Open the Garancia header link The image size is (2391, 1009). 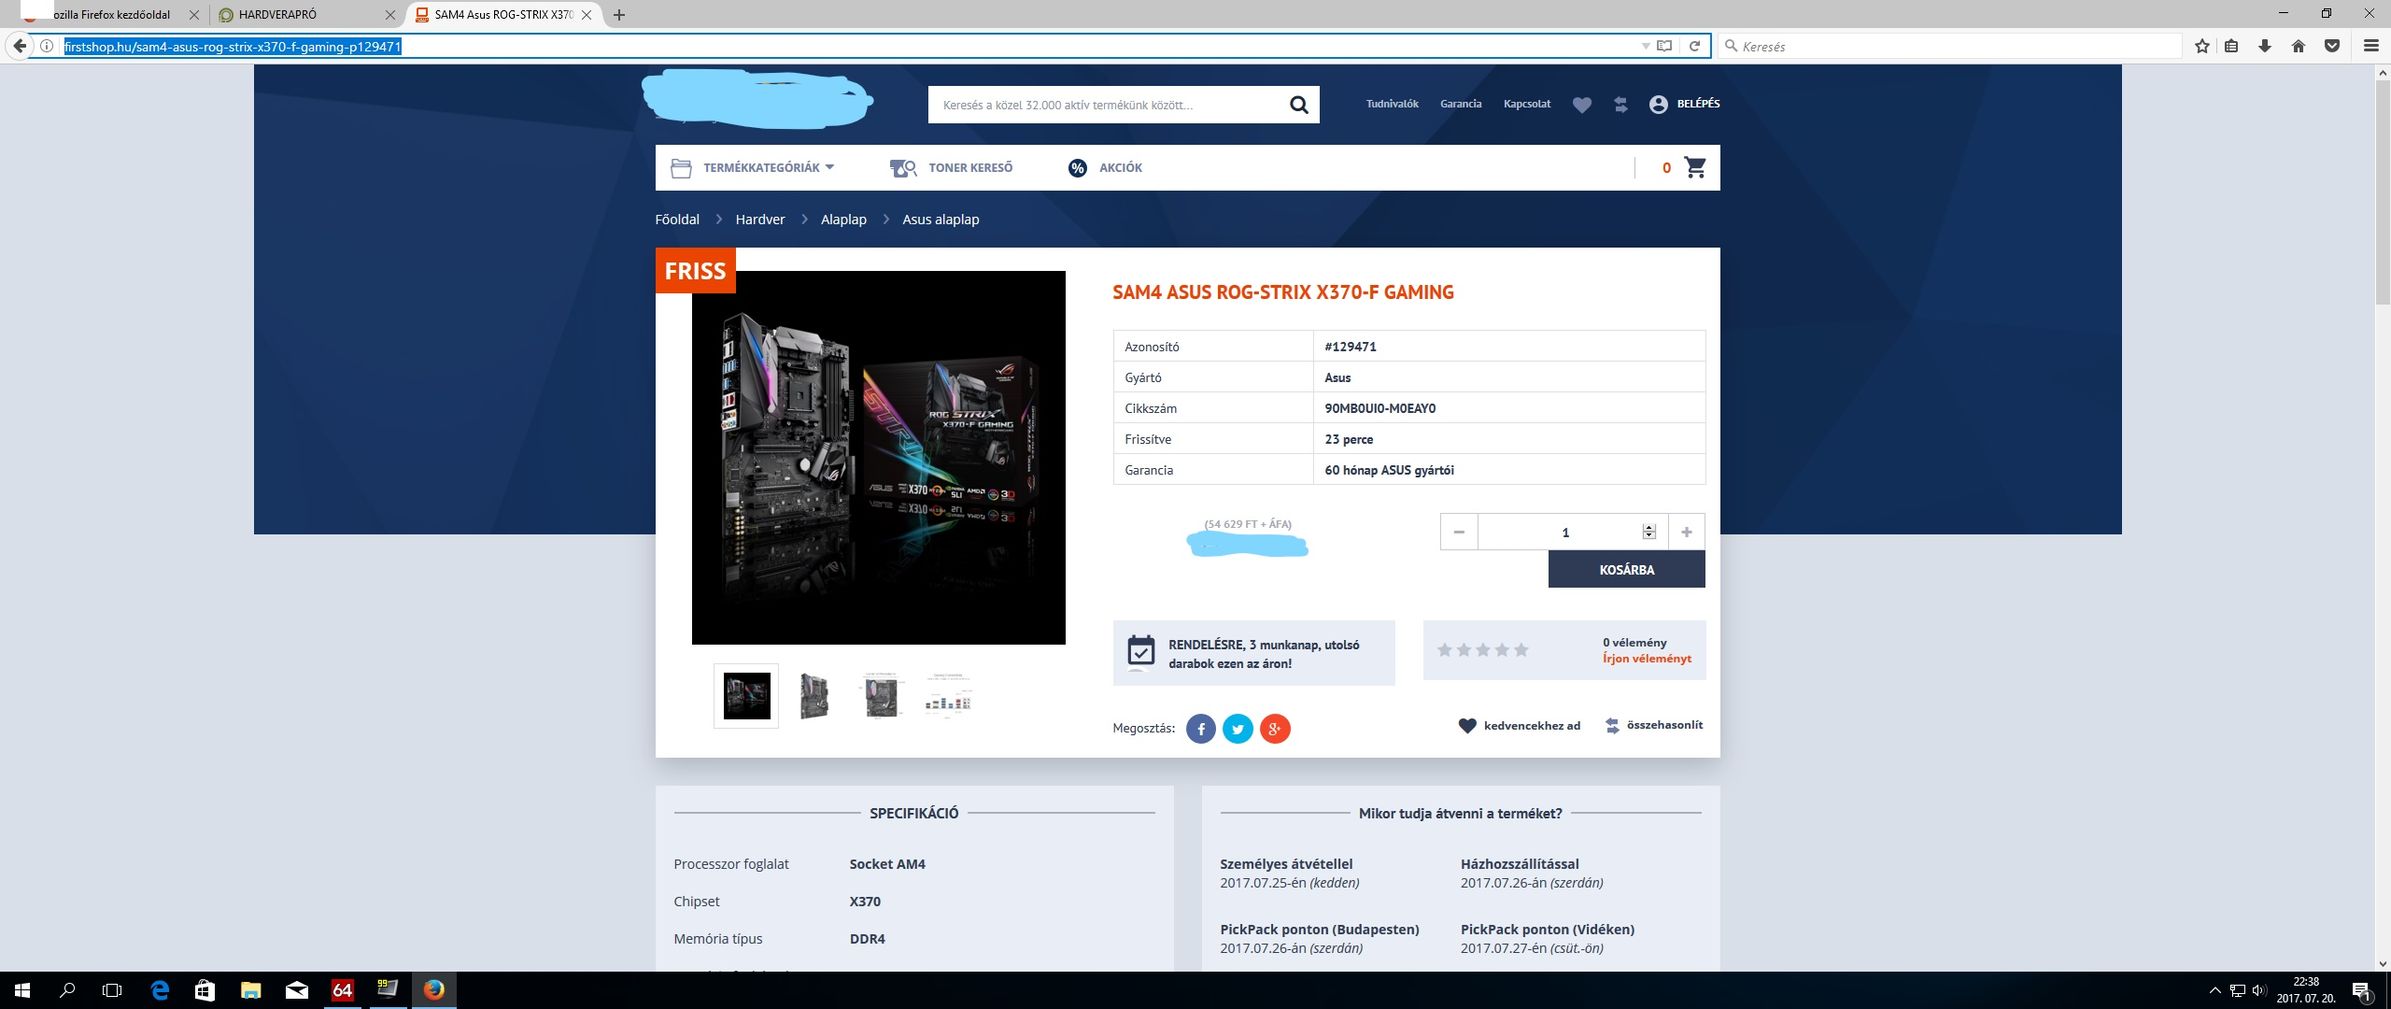1460,104
